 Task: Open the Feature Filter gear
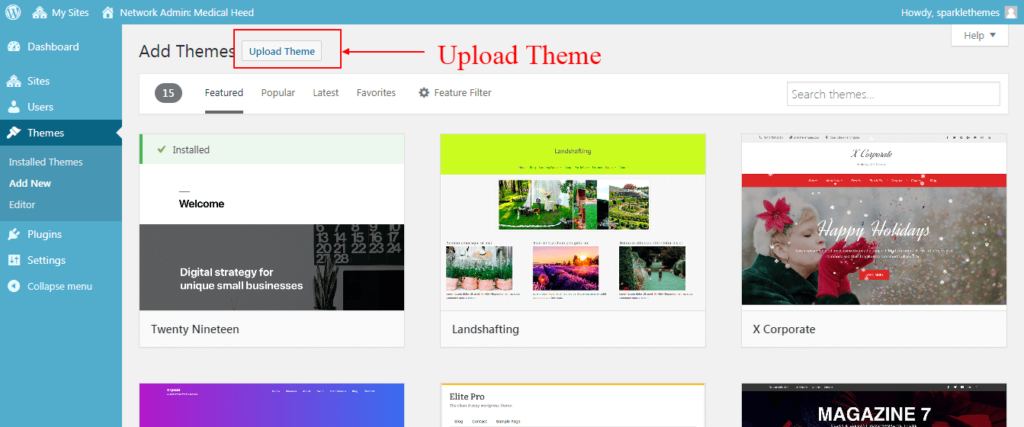pos(424,93)
